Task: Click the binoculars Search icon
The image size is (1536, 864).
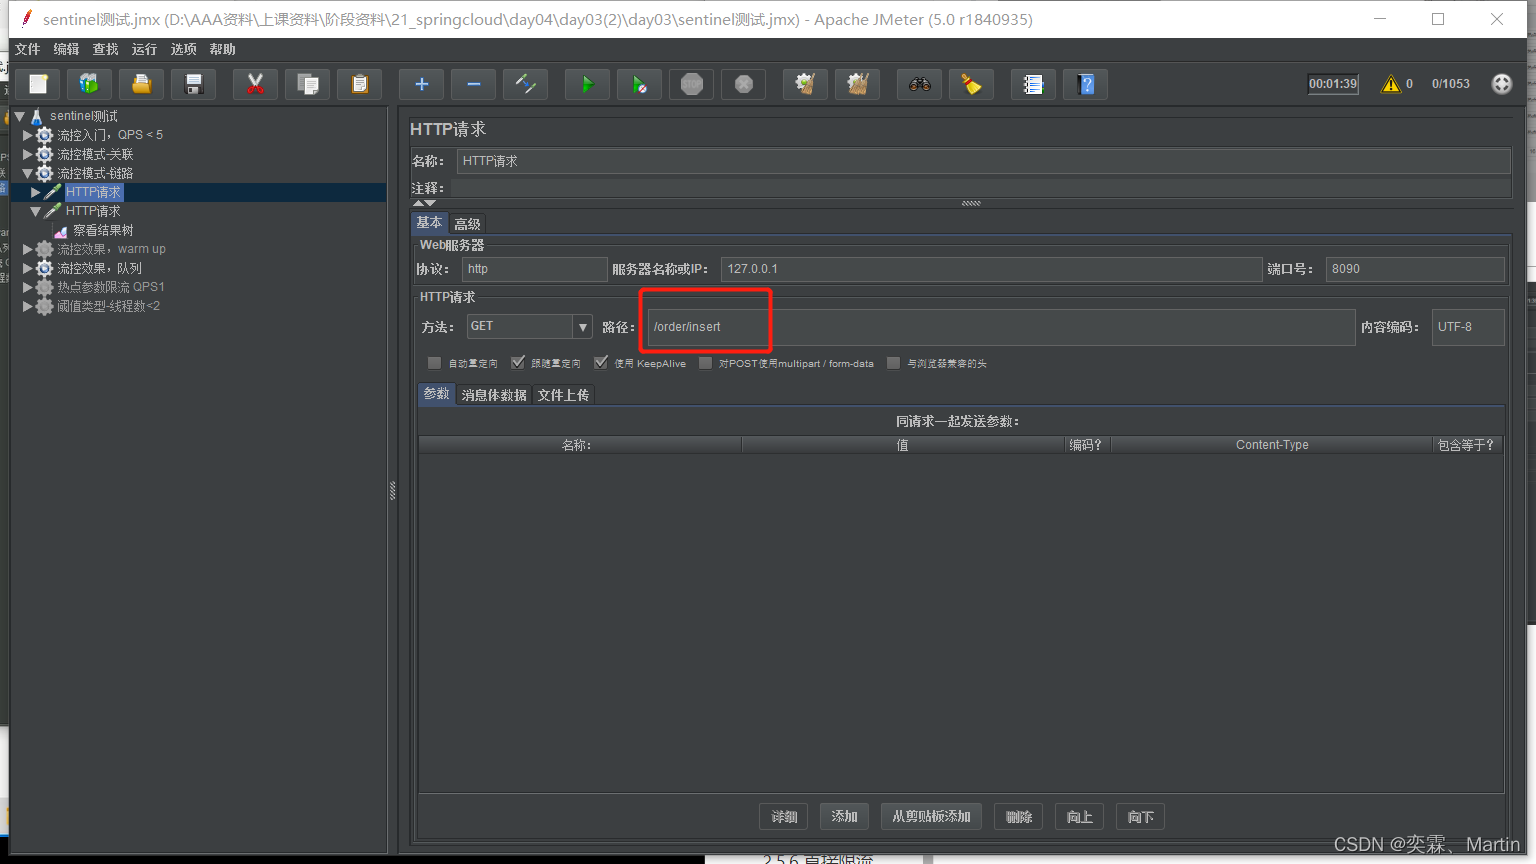Action: point(919,85)
